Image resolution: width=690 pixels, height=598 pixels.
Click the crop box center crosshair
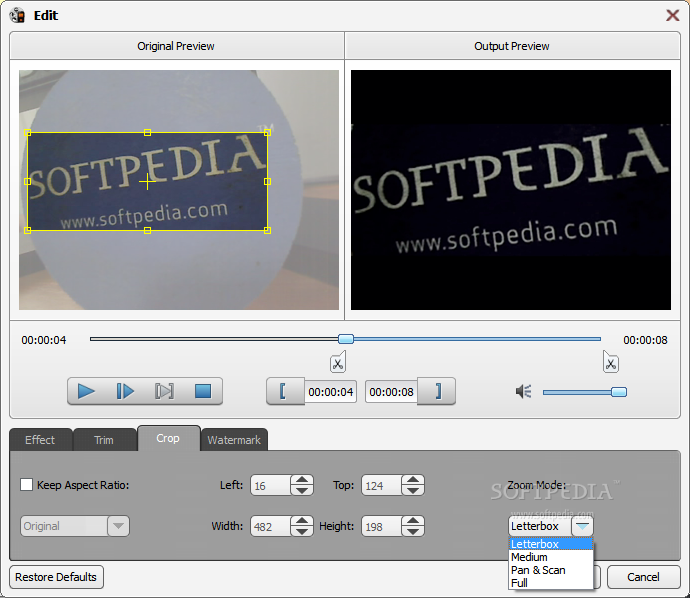click(x=147, y=181)
